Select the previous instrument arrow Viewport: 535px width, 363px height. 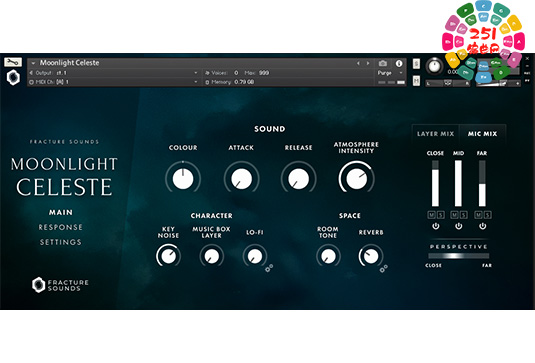pyautogui.click(x=358, y=63)
